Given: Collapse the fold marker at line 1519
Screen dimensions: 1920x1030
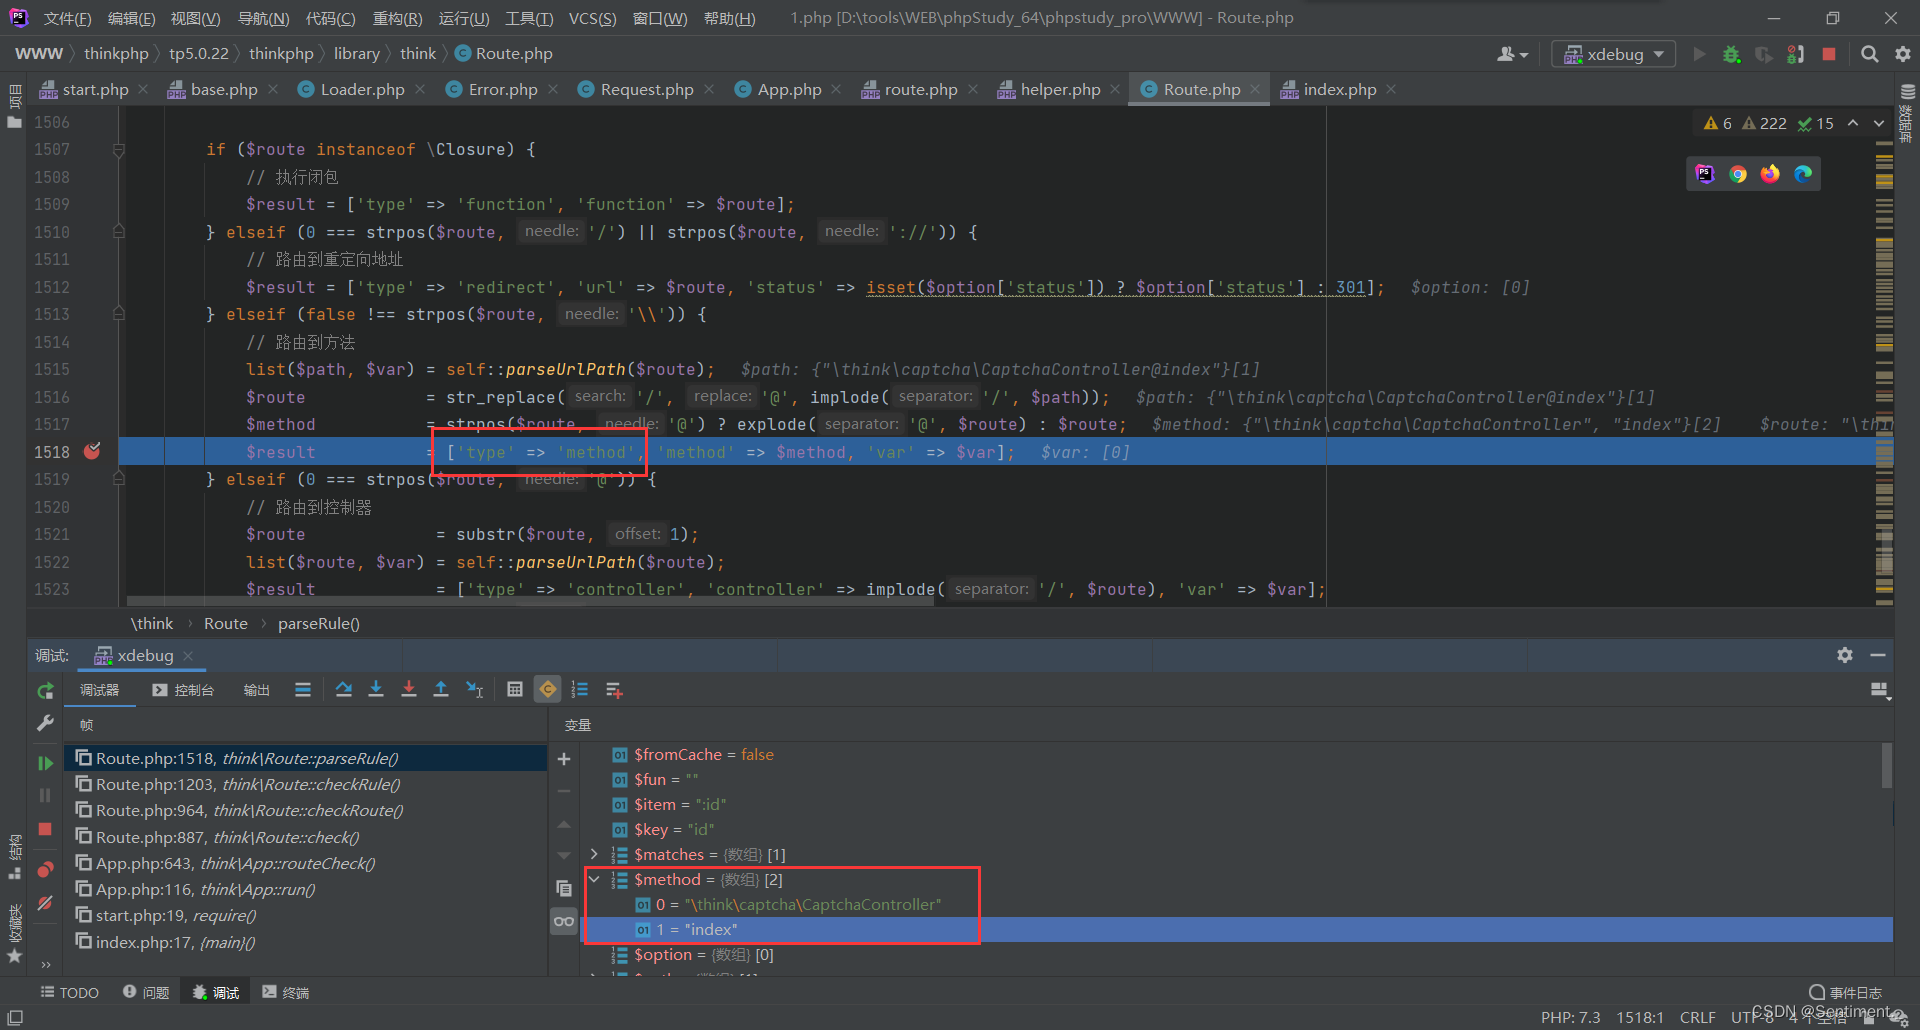Looking at the screenshot, I should click(x=119, y=479).
